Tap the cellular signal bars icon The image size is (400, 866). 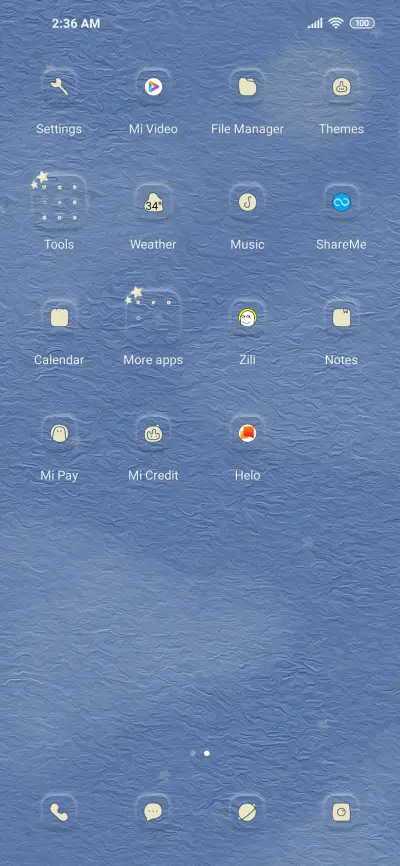pyautogui.click(x=315, y=23)
